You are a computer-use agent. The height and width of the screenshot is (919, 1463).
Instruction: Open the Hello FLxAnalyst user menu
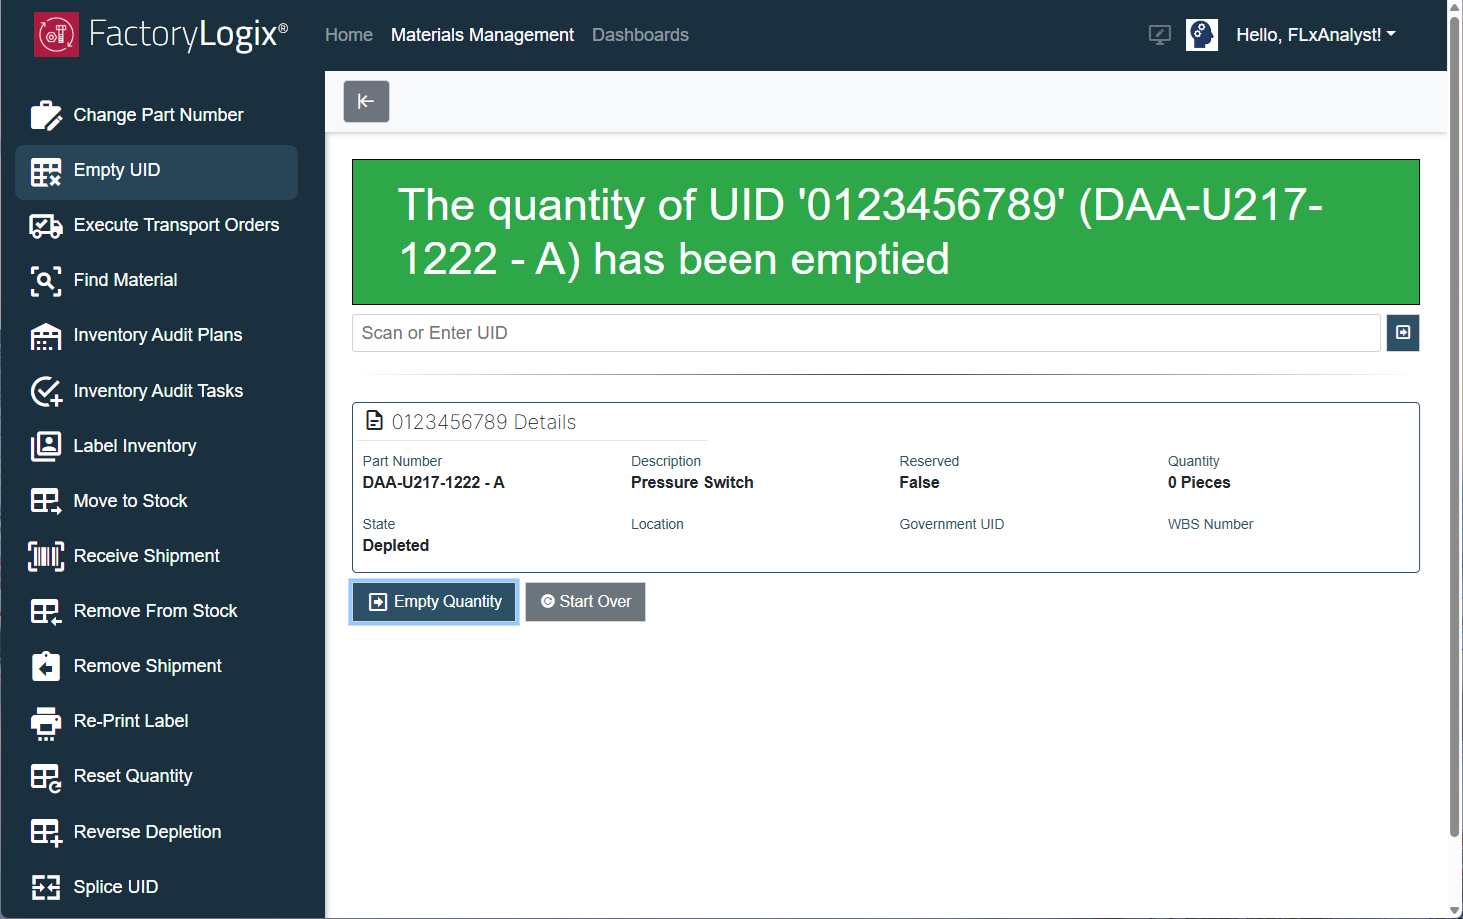[1315, 34]
